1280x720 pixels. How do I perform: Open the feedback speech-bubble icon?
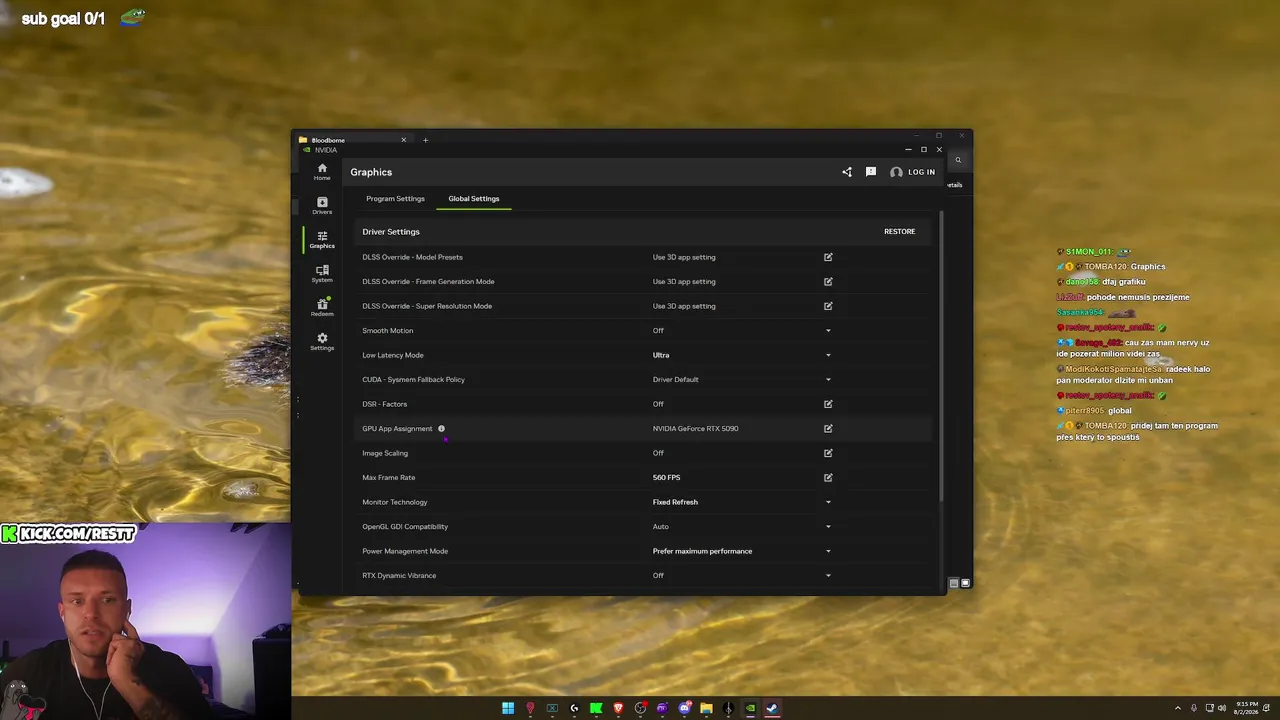871,172
